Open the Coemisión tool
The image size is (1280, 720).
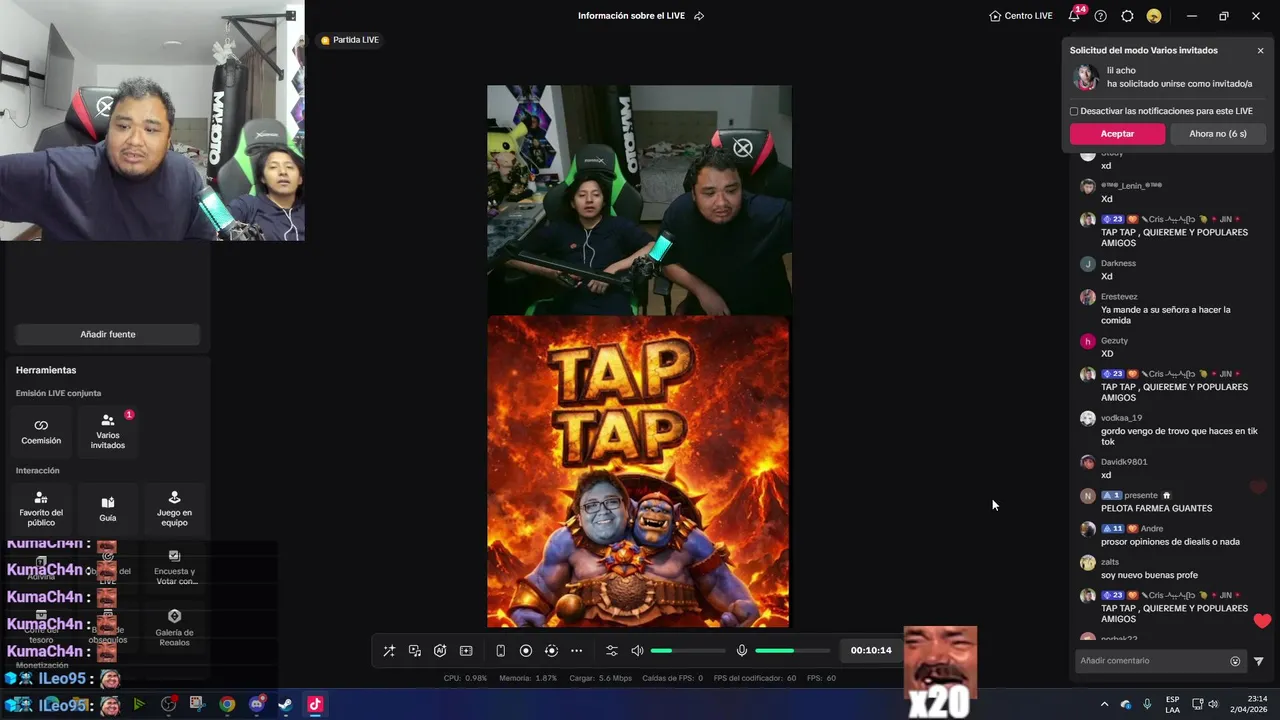click(x=41, y=431)
